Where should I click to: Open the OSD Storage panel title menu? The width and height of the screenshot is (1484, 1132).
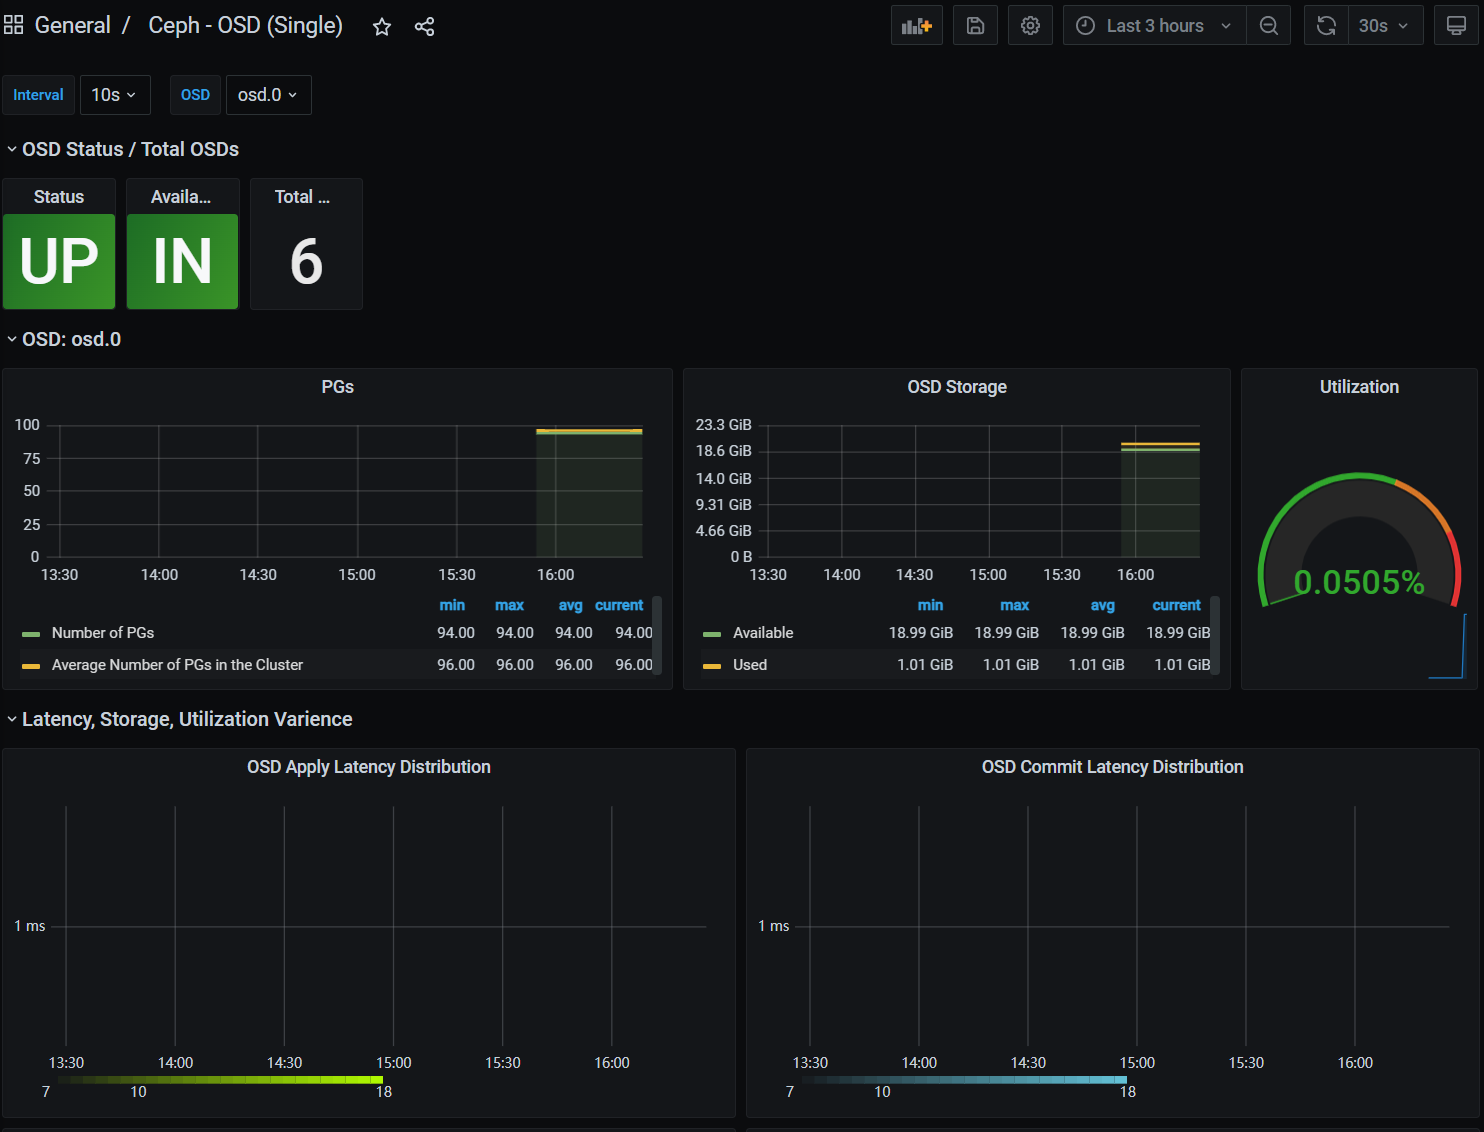pos(957,387)
